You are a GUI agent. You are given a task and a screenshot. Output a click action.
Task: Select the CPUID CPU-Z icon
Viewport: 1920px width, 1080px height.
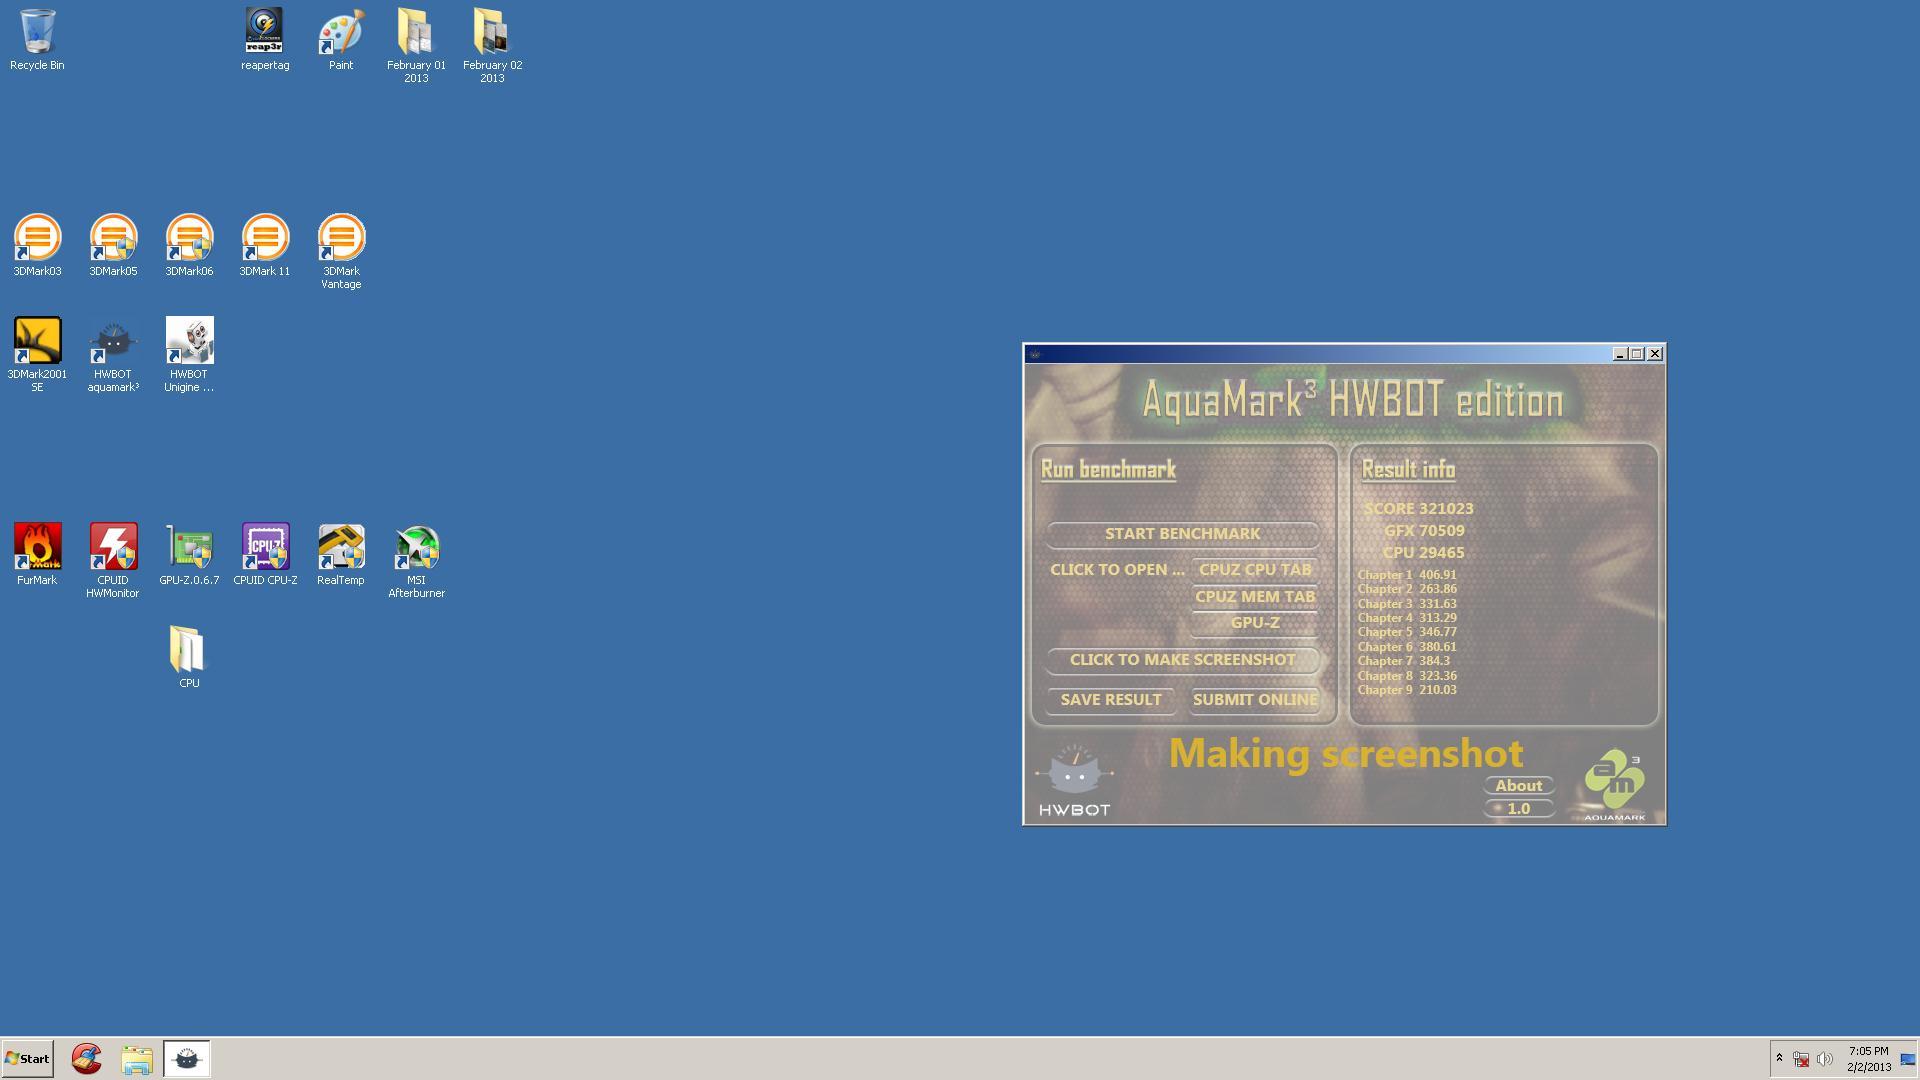[265, 554]
